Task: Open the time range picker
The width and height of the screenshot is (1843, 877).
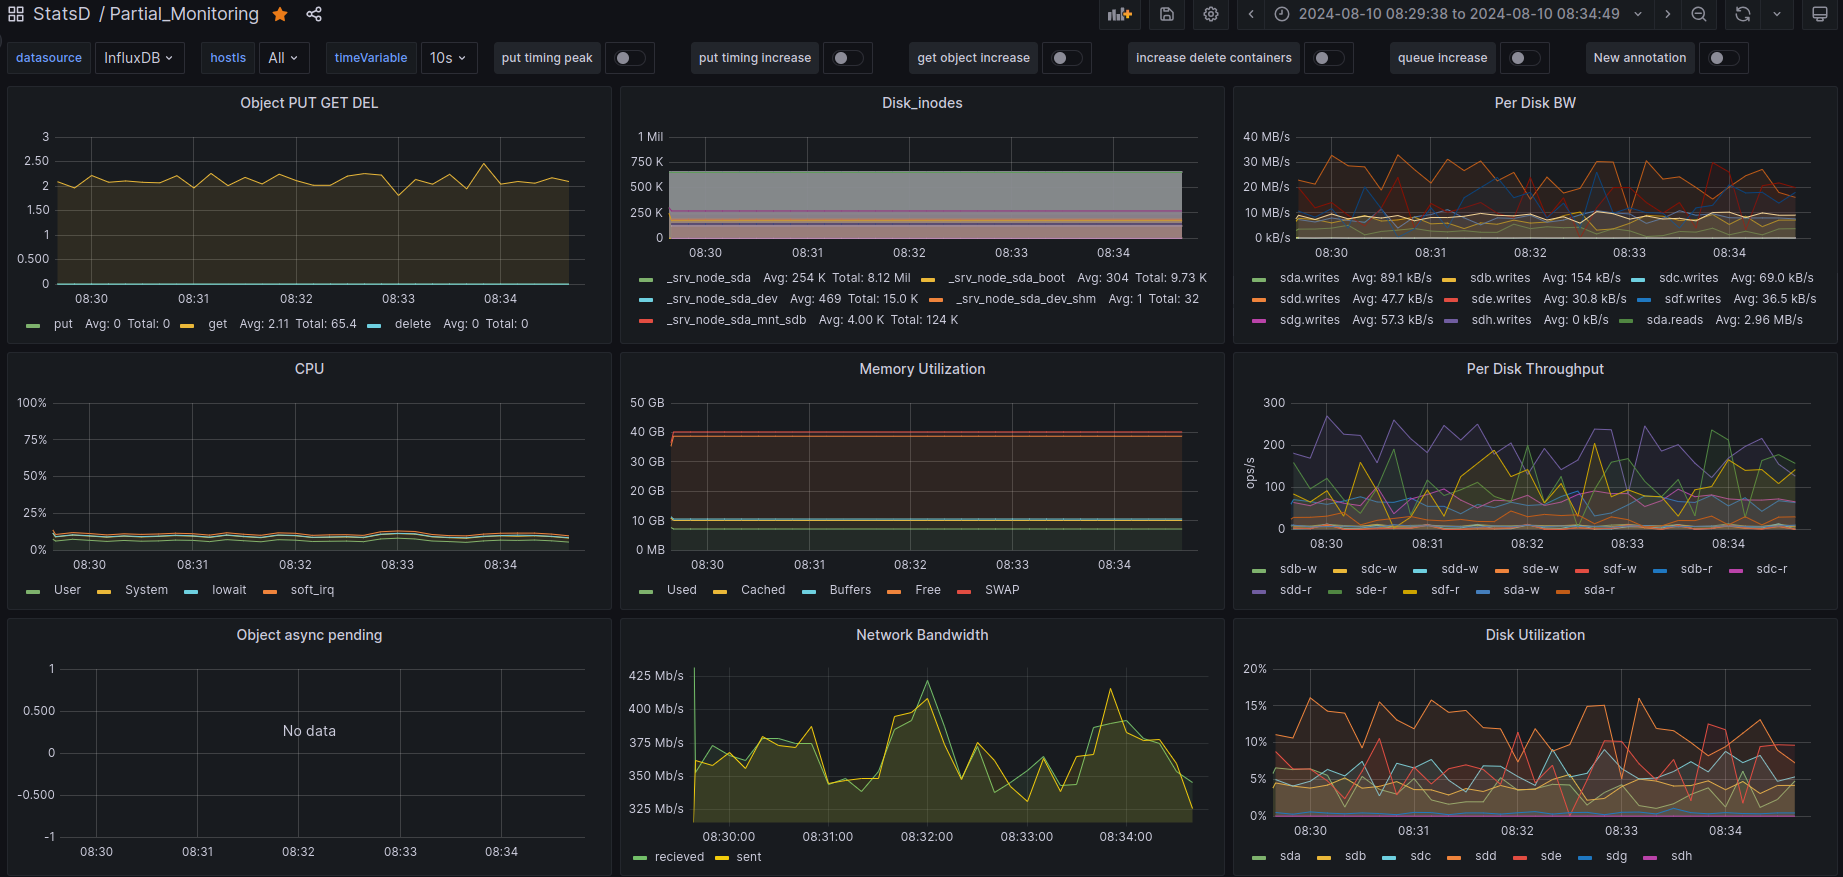Action: (x=1458, y=14)
